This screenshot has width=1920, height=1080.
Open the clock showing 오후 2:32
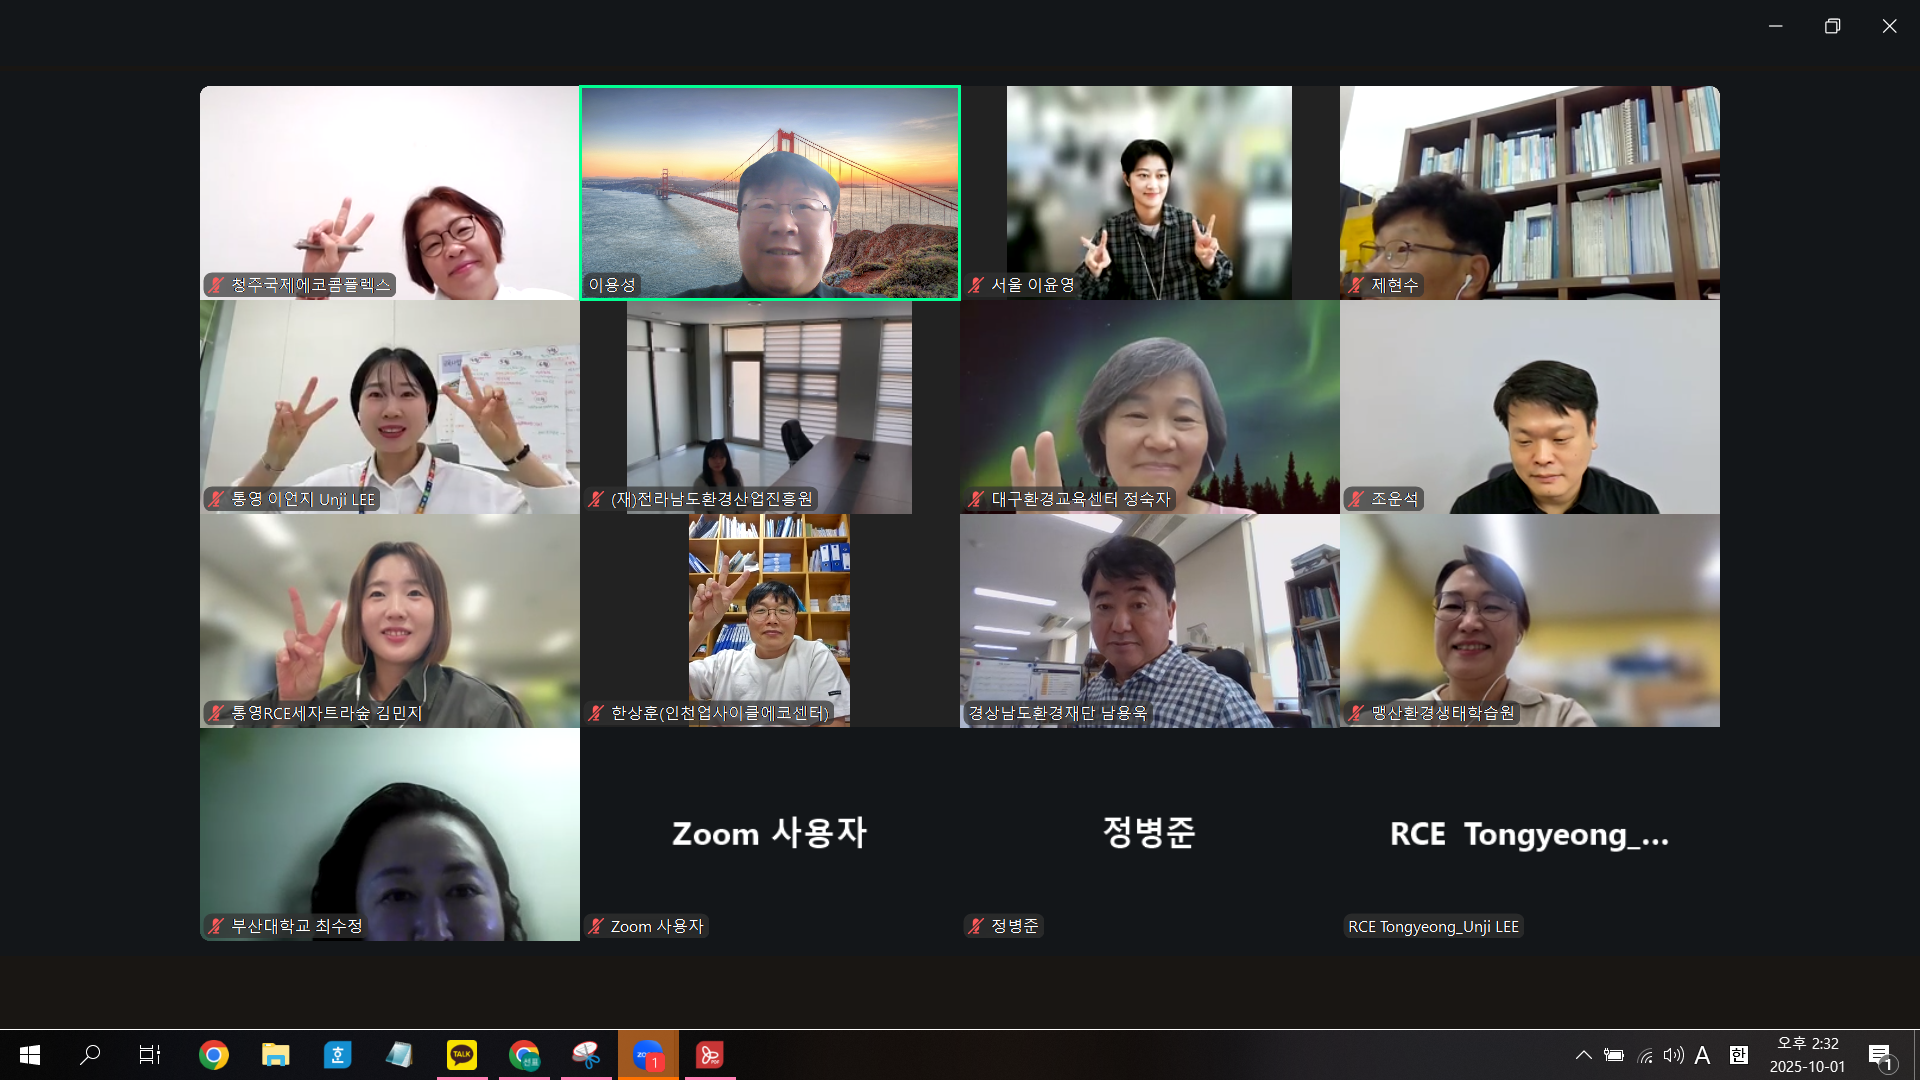1807,1055
